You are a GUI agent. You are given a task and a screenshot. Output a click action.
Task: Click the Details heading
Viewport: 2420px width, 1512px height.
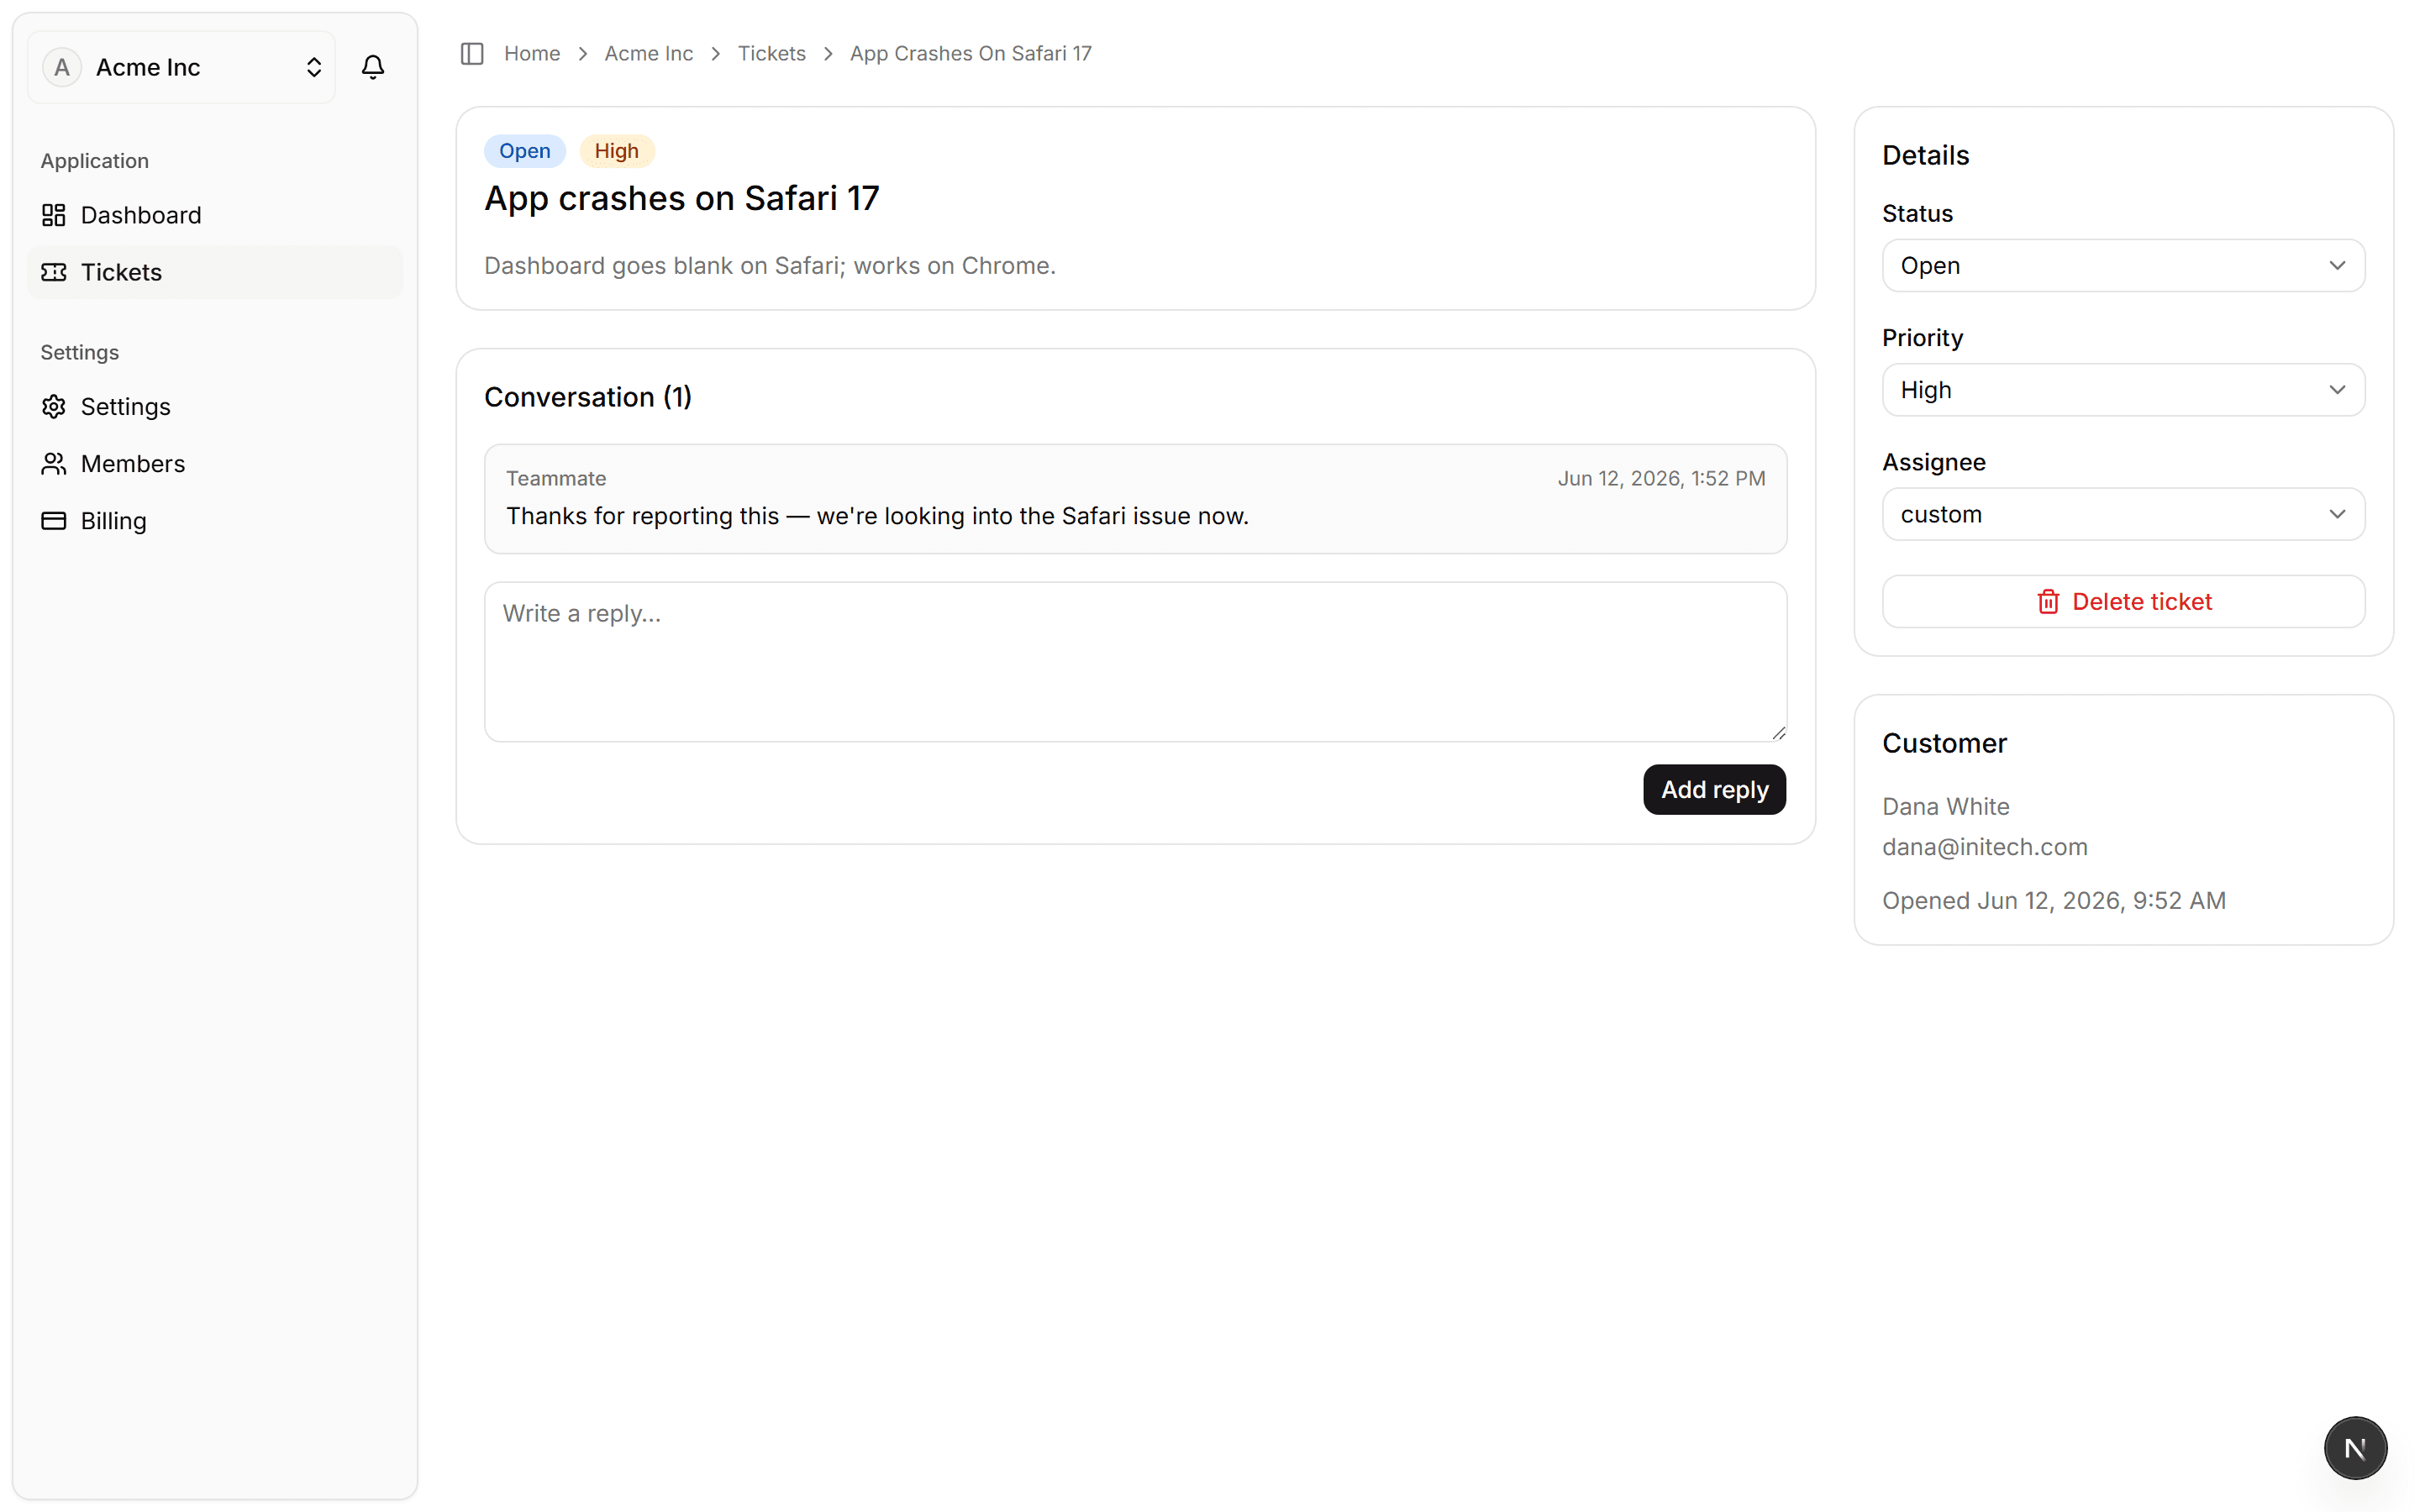(x=1925, y=155)
